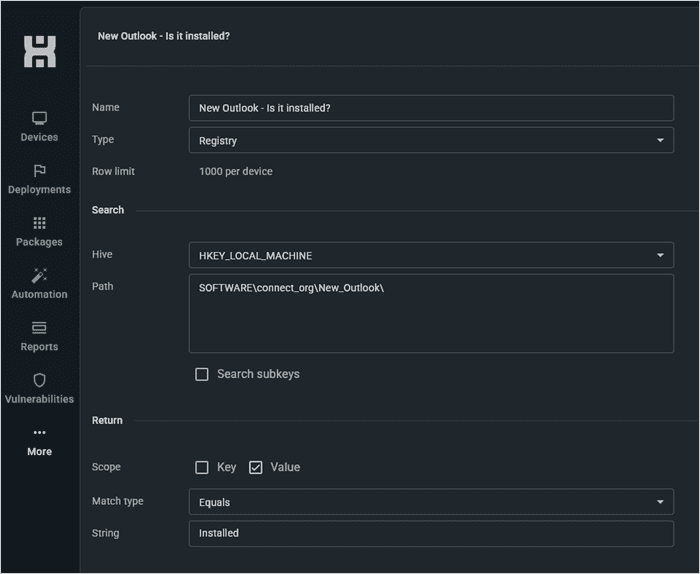The height and width of the screenshot is (574, 700).
Task: Click the Reports label in sidebar
Action: [40, 347]
